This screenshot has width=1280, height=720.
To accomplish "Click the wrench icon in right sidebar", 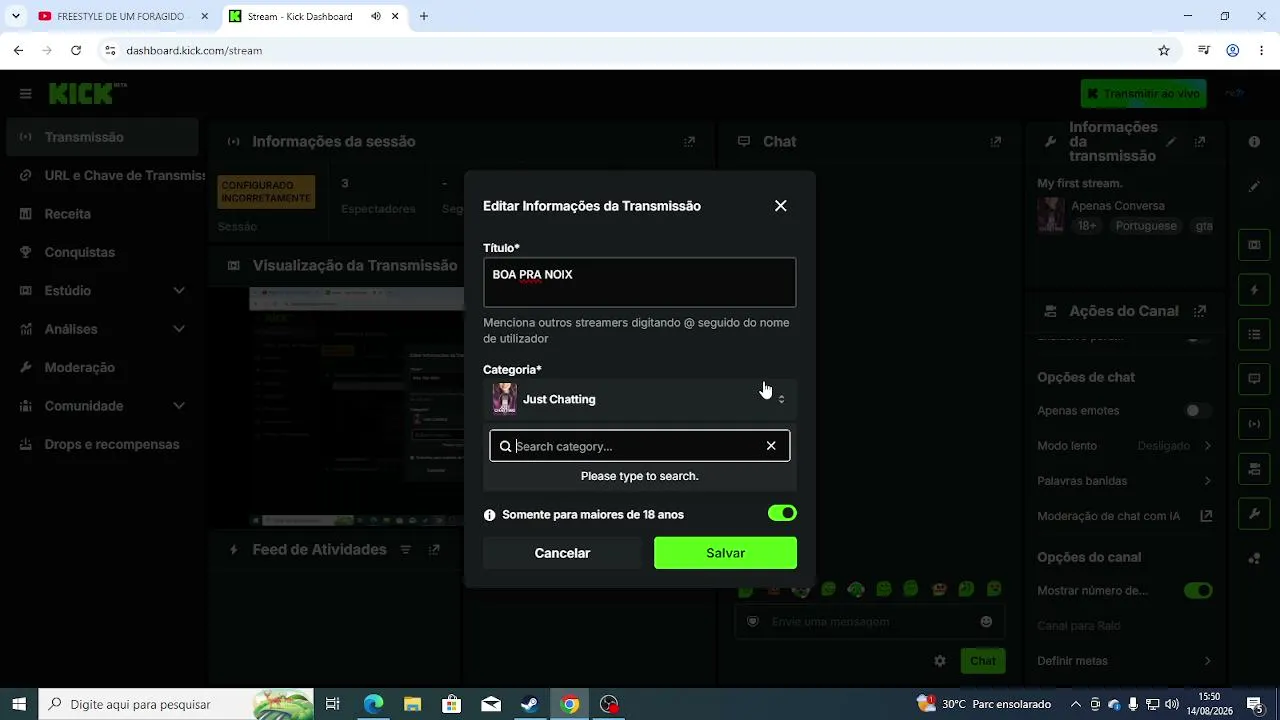I will (1254, 514).
